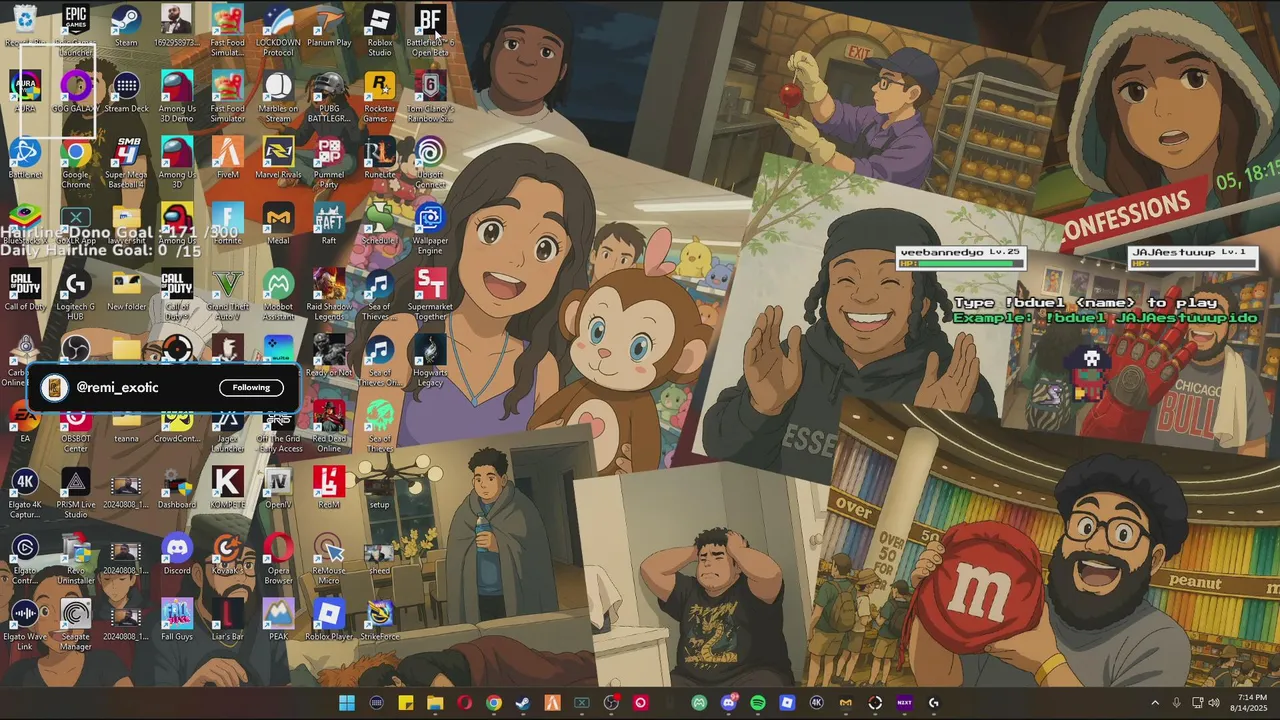Open the Stream Deck desktop shortcut
The width and height of the screenshot is (1280, 720).
(x=126, y=91)
